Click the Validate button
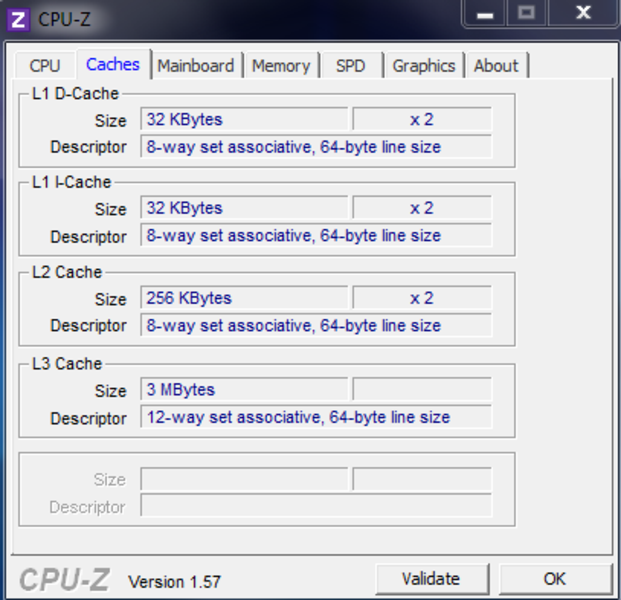Screen dimensions: 621x600 pyautogui.click(x=432, y=579)
